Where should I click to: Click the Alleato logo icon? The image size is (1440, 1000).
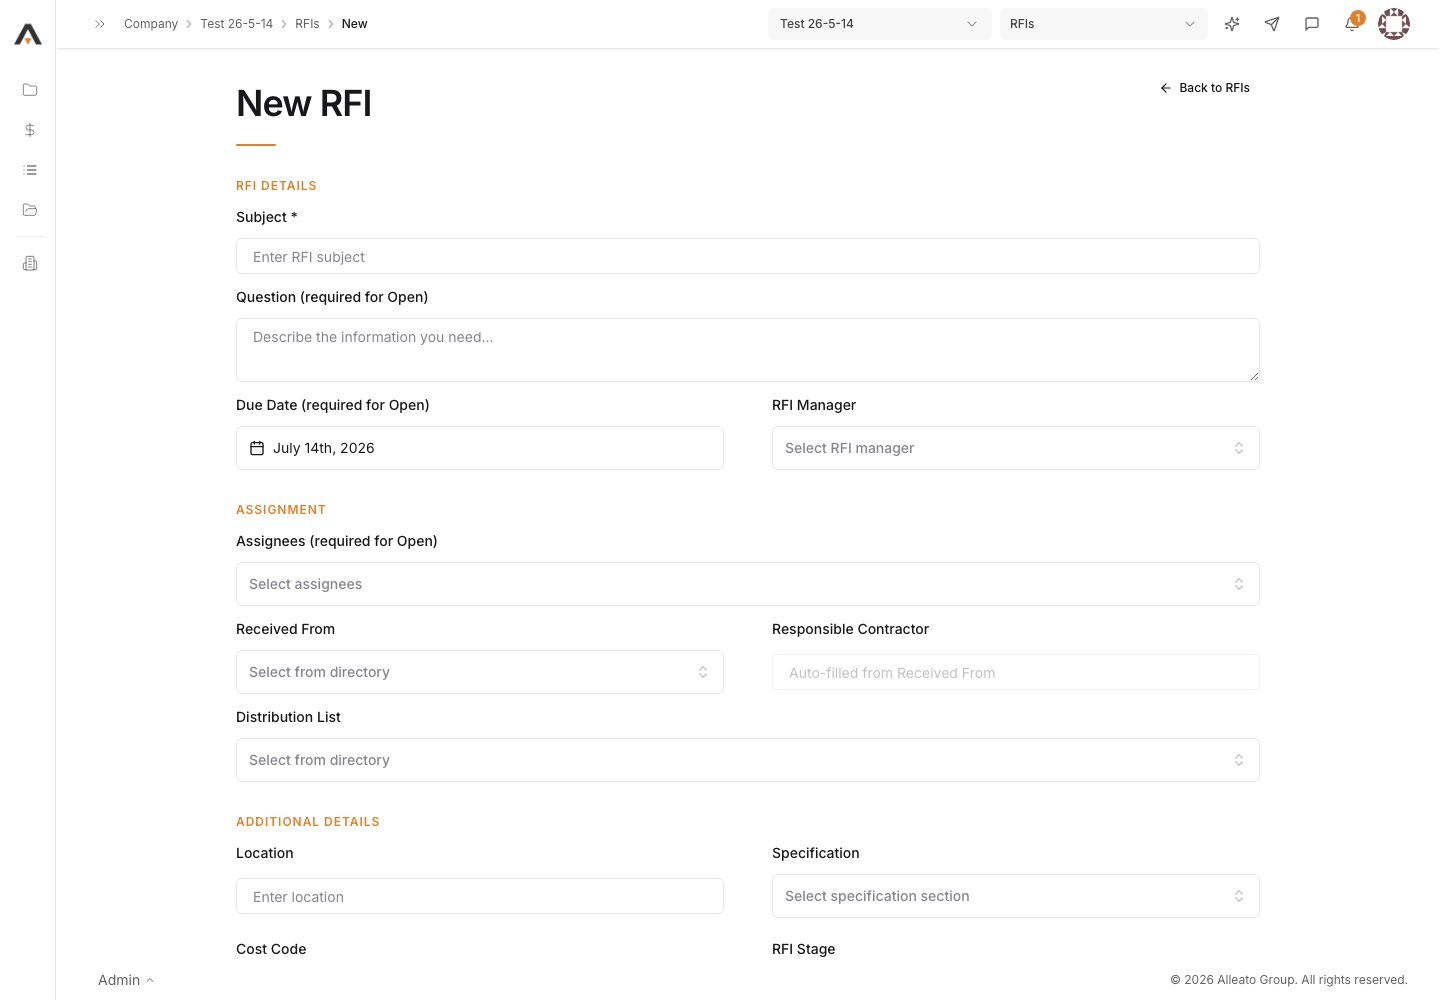point(28,35)
